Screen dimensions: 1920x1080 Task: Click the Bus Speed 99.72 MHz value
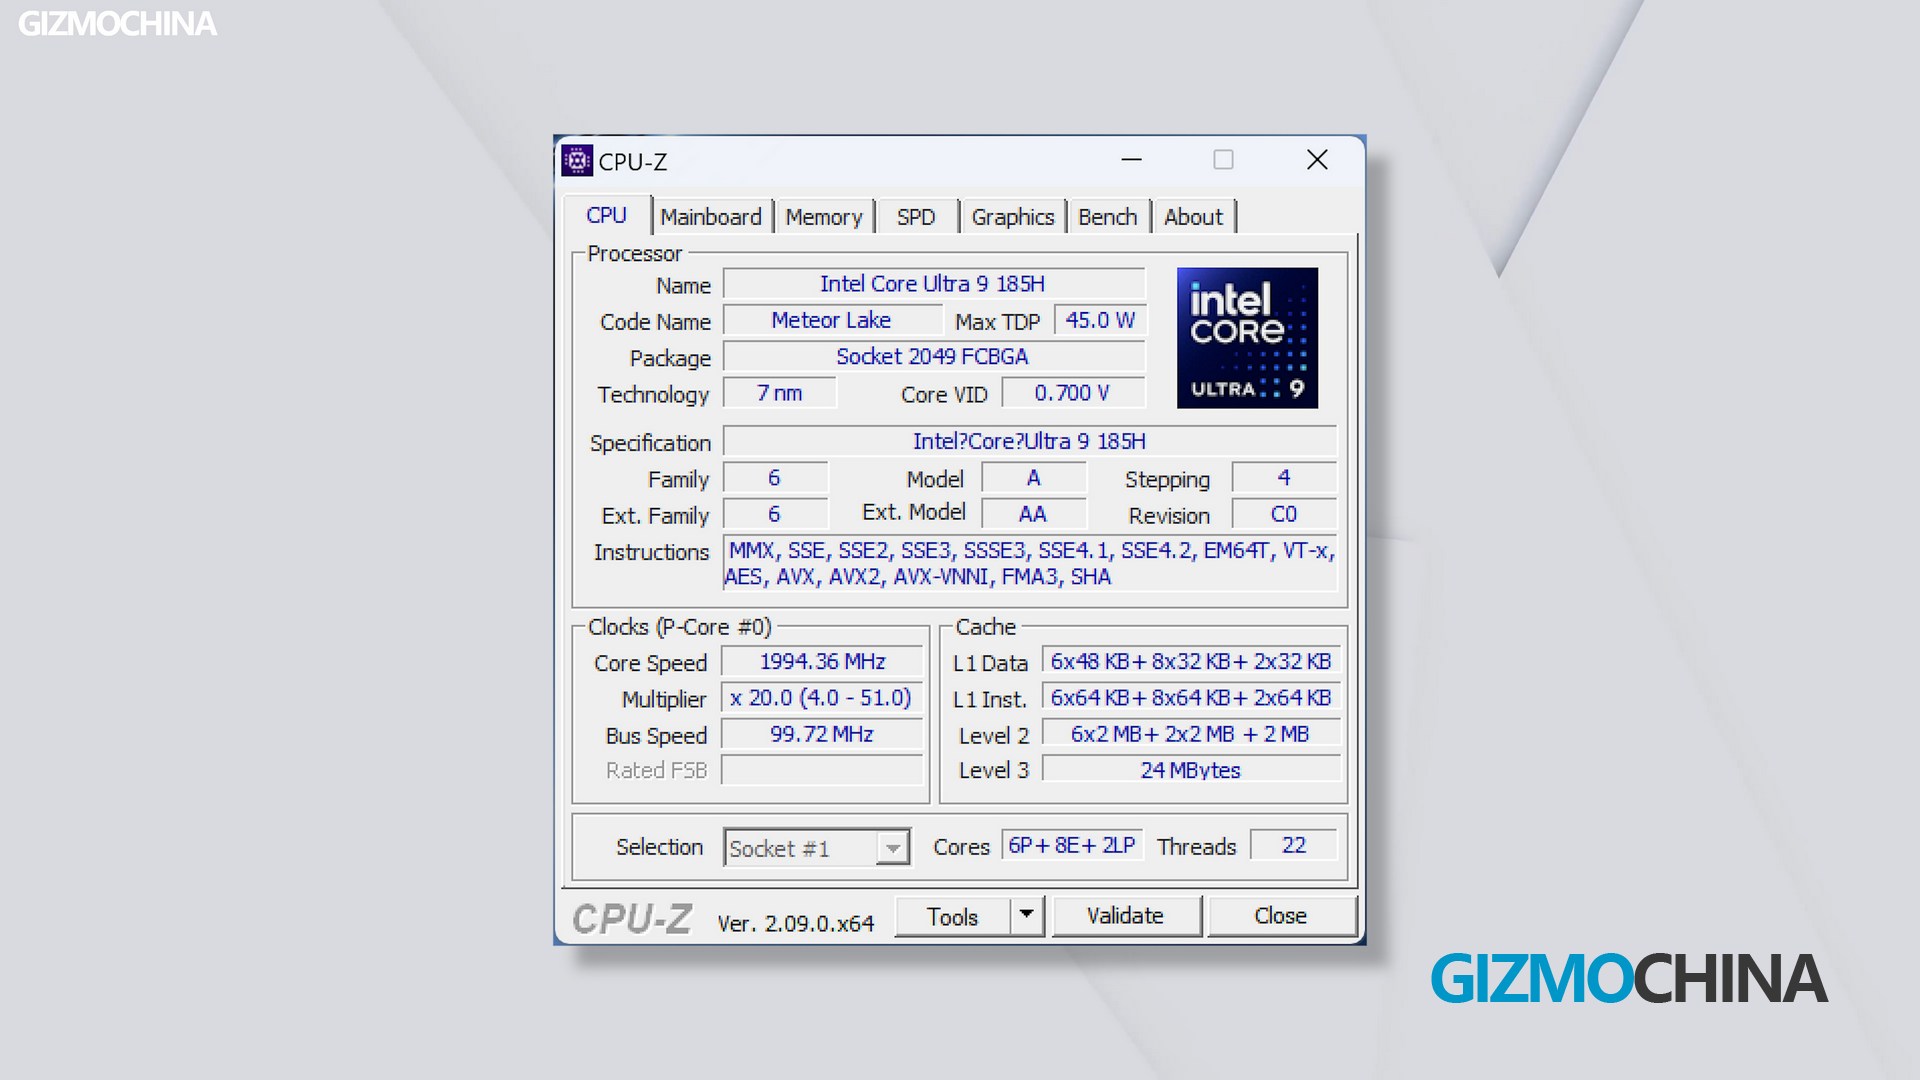(823, 734)
